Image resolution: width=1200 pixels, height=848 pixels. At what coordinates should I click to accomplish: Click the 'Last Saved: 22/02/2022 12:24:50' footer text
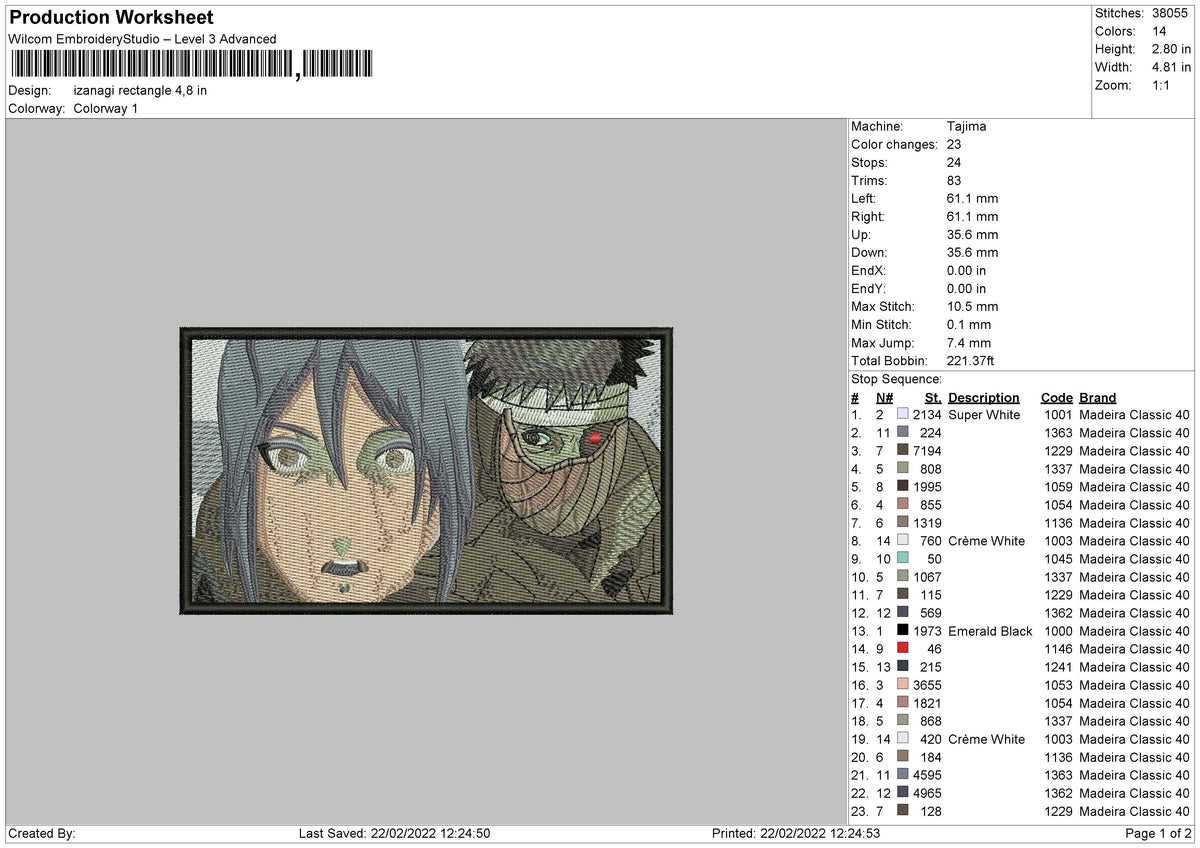tap(394, 833)
